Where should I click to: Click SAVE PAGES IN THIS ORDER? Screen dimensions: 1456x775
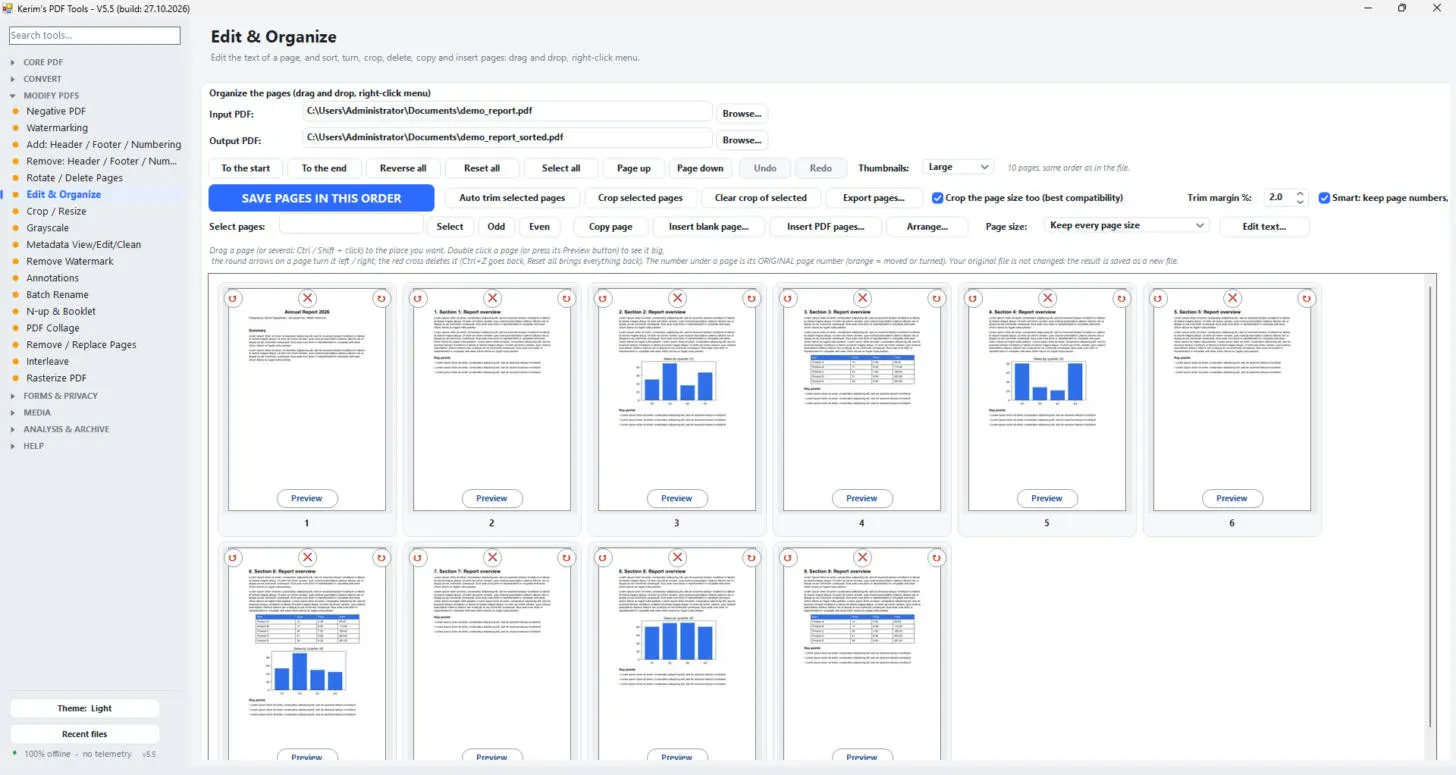321,198
